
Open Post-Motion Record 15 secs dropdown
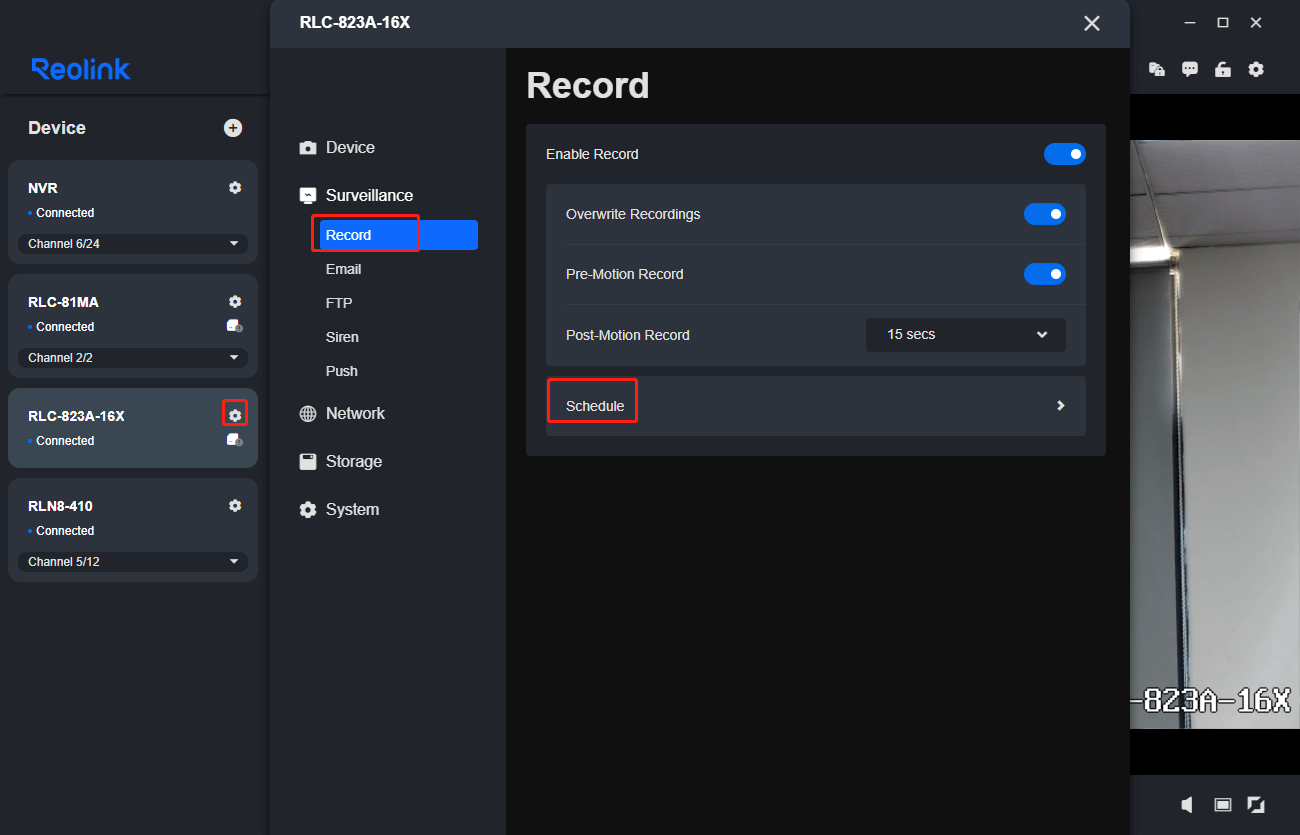[966, 335]
